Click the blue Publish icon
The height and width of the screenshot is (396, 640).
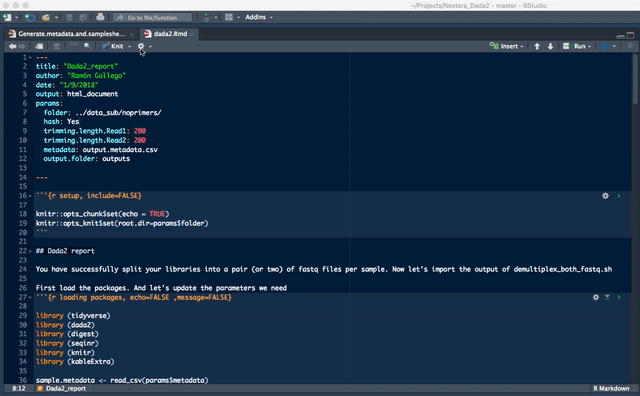point(605,46)
